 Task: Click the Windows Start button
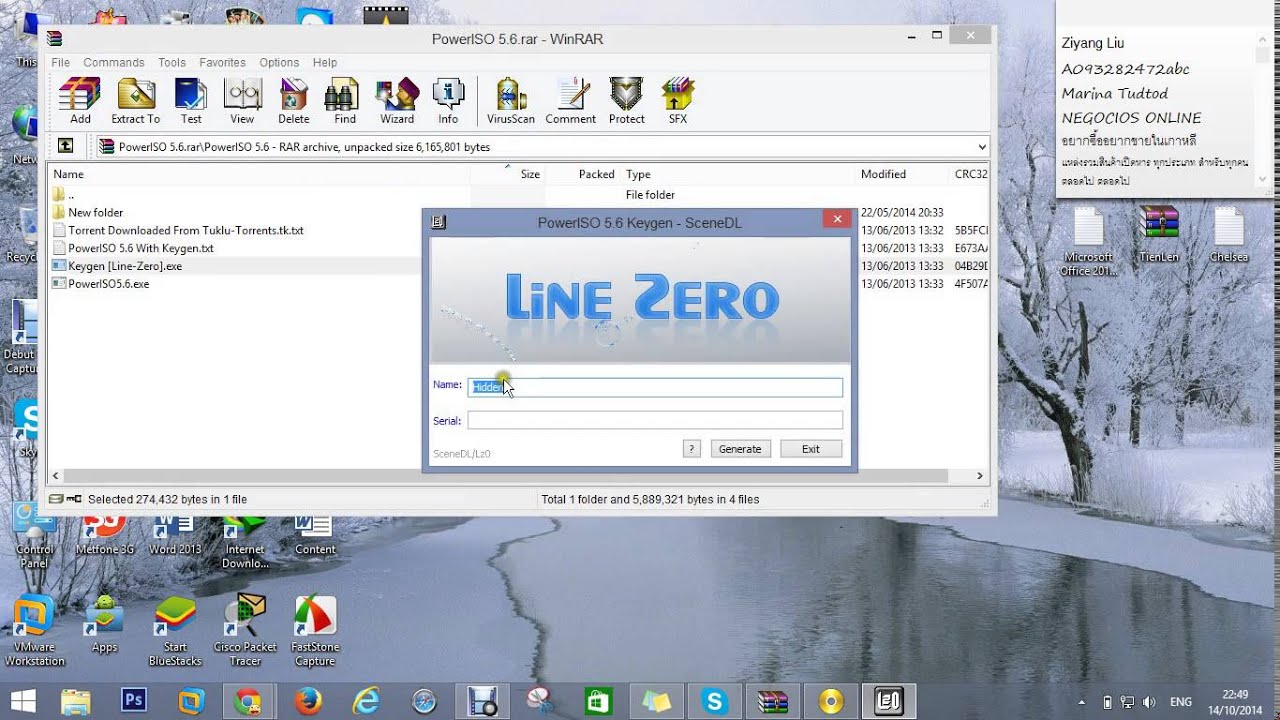click(x=24, y=701)
